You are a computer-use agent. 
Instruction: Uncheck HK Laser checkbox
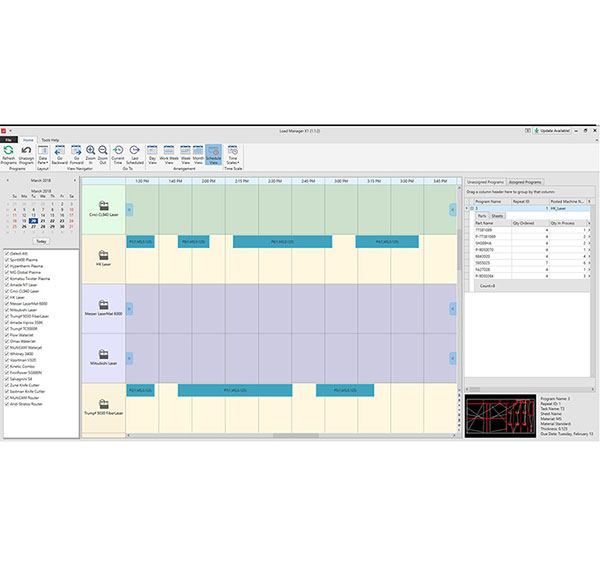pos(7,297)
